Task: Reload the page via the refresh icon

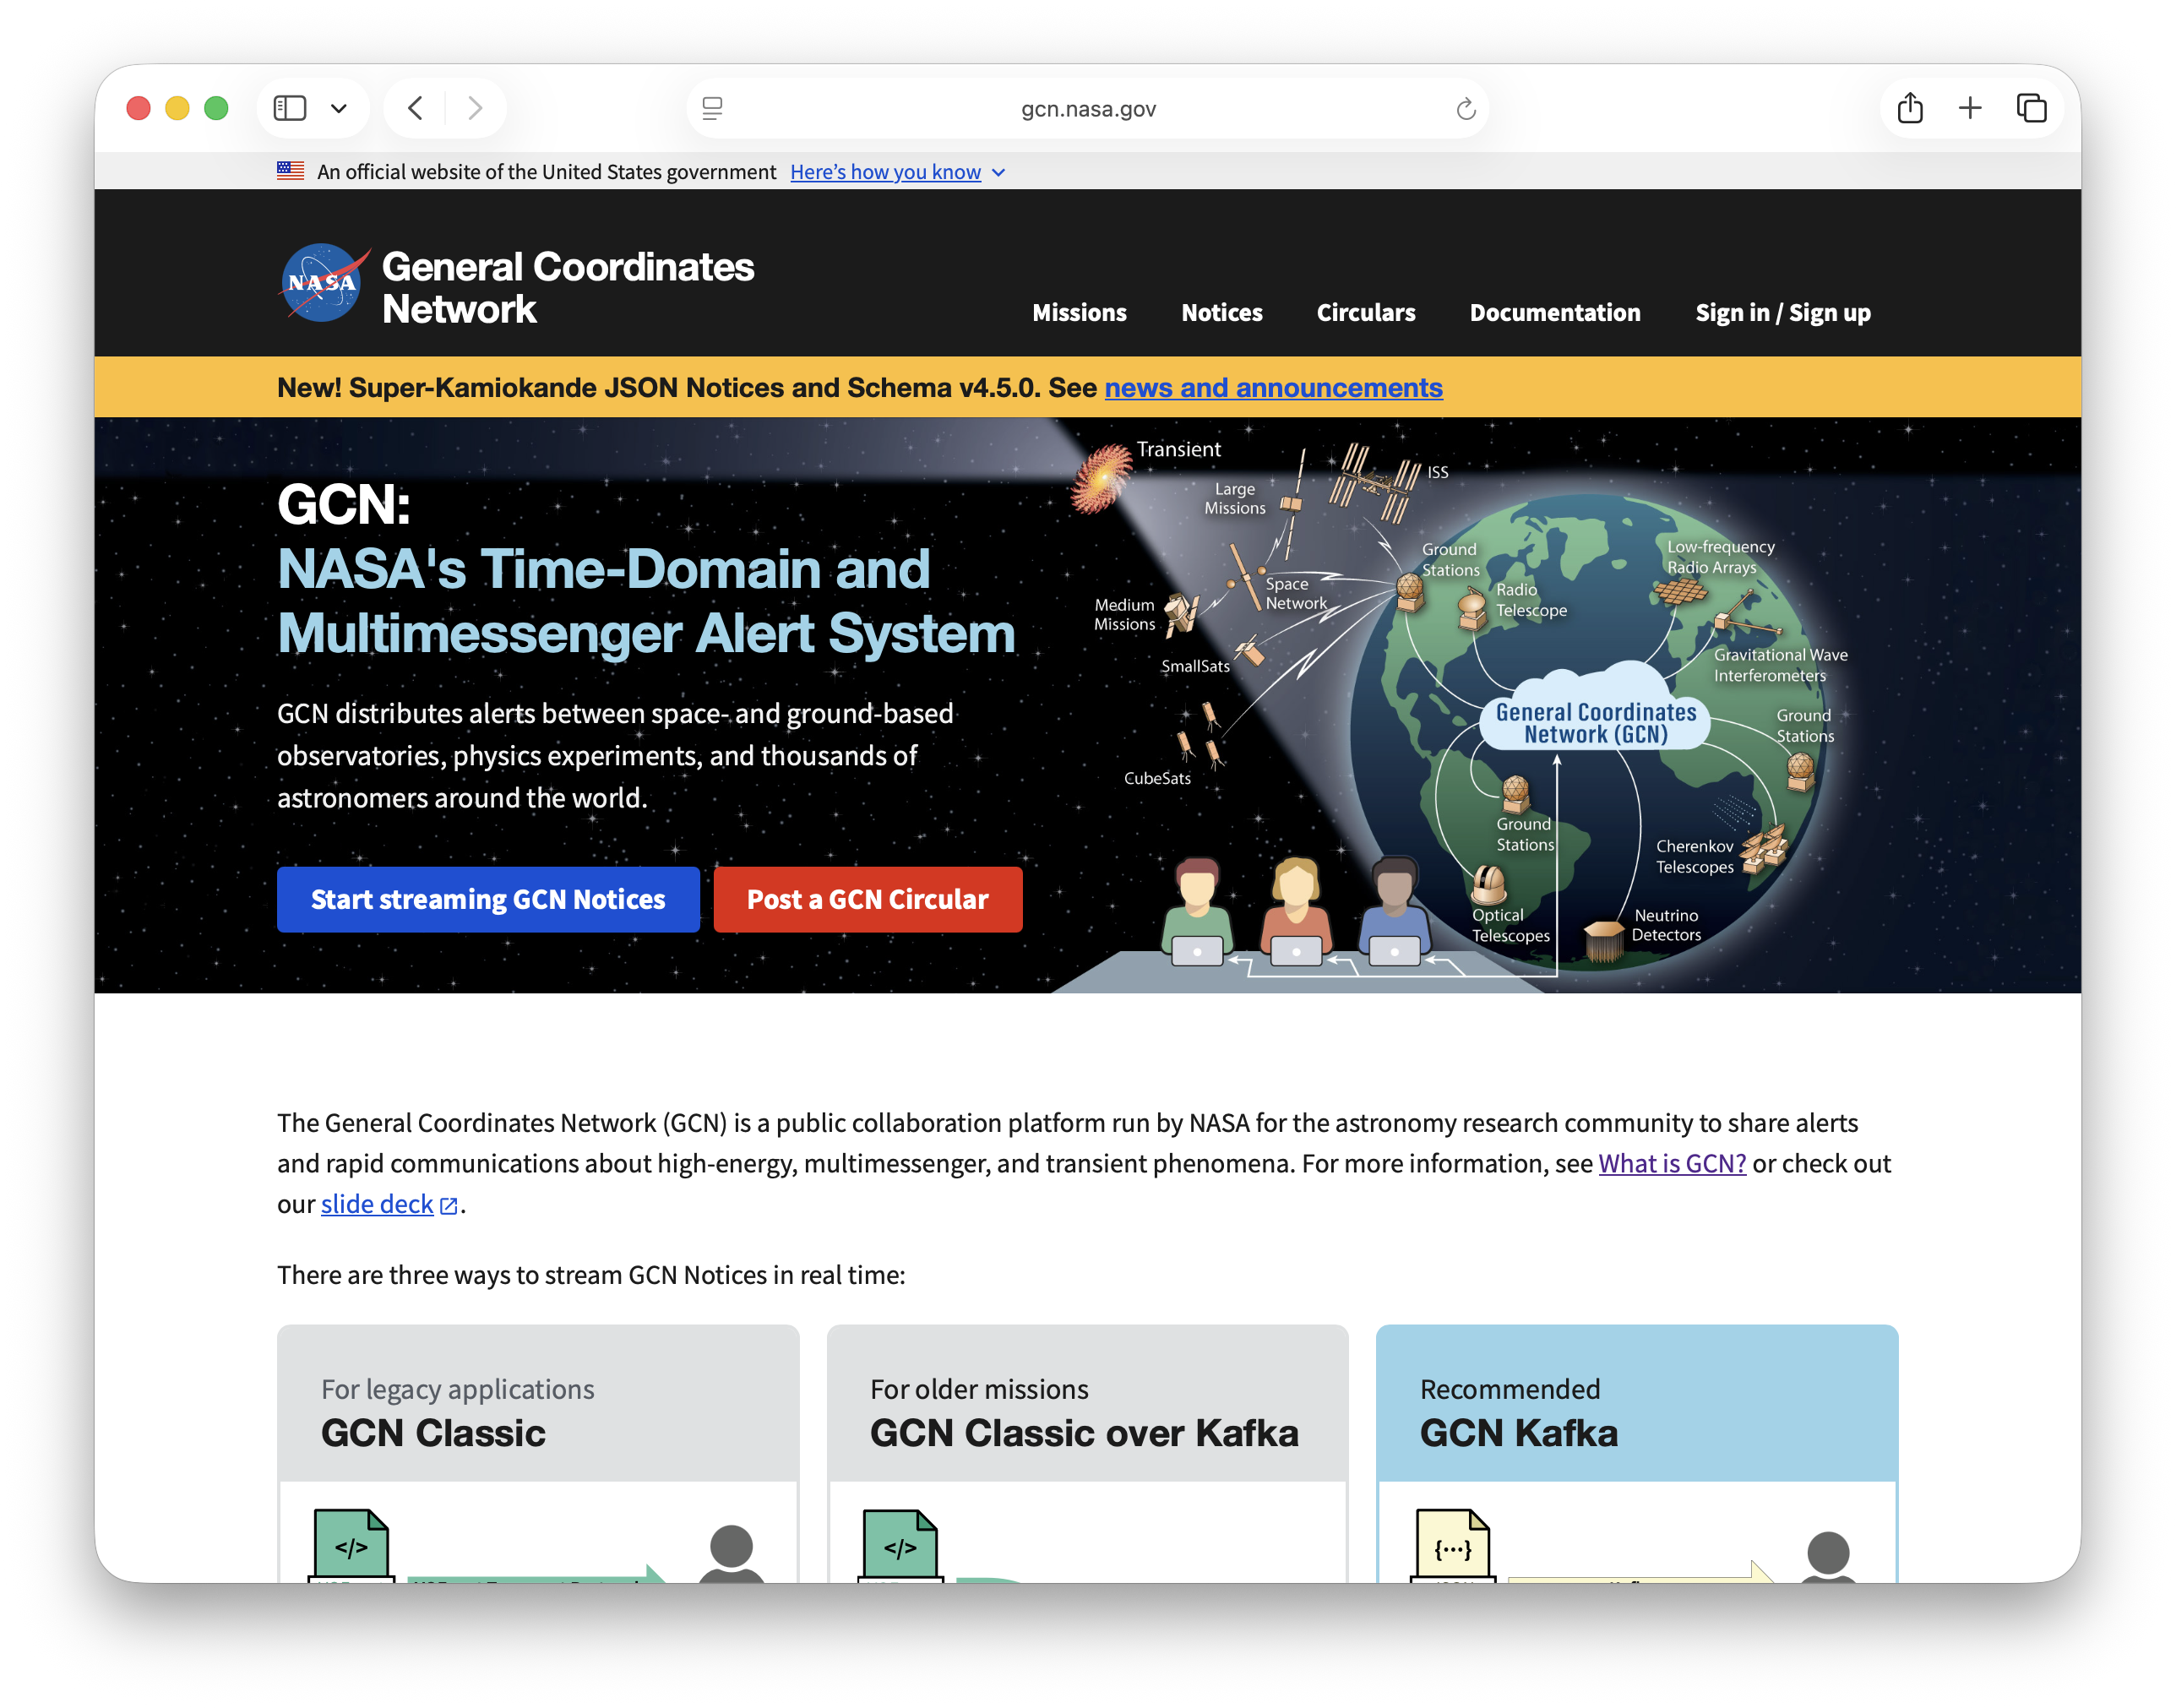Action: (x=1463, y=108)
